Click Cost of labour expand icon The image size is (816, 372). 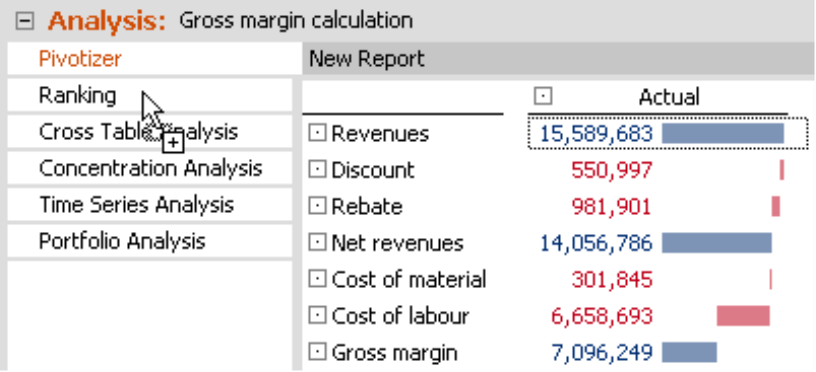point(317,316)
